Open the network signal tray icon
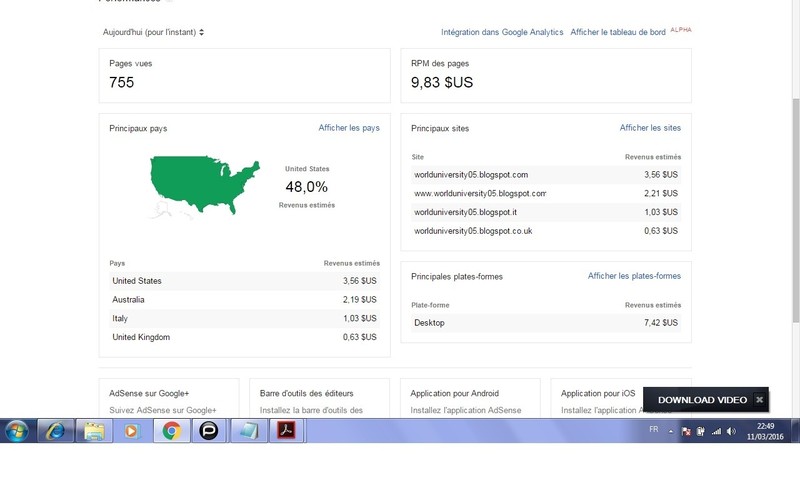800x500 pixels. [x=716, y=432]
